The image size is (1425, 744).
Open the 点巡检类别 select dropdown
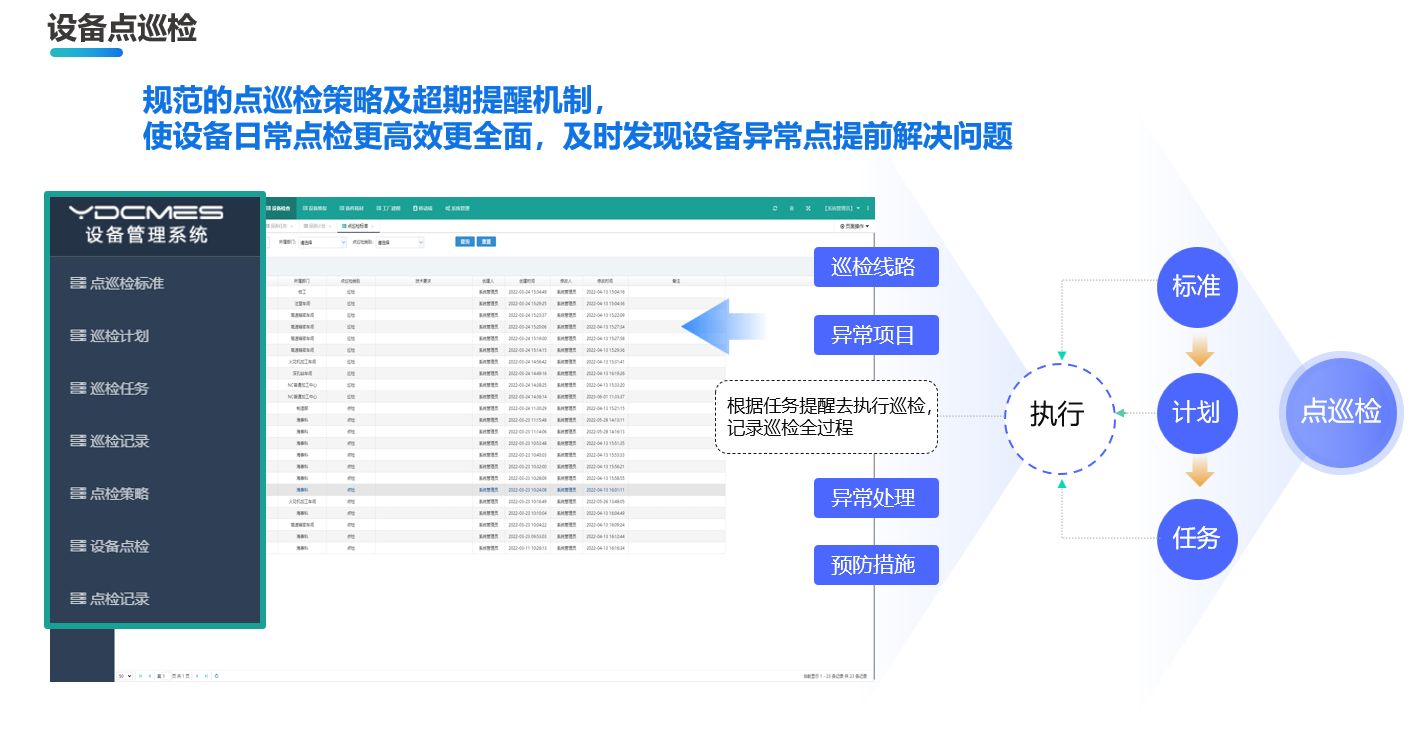(x=400, y=242)
